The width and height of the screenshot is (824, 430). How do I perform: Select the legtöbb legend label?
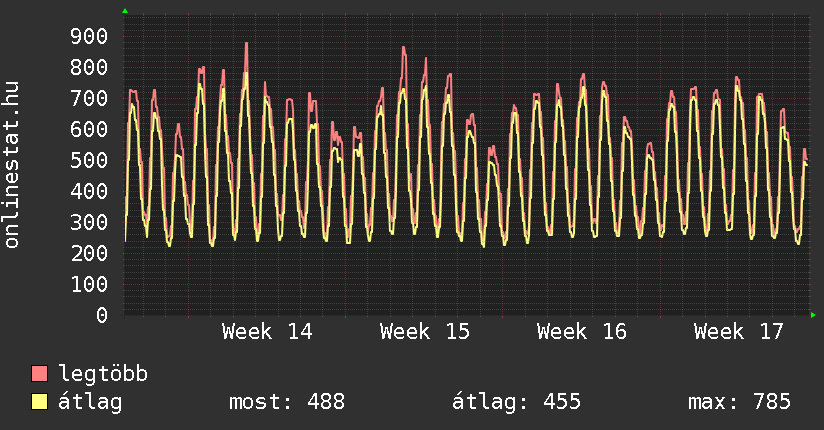[x=103, y=374]
